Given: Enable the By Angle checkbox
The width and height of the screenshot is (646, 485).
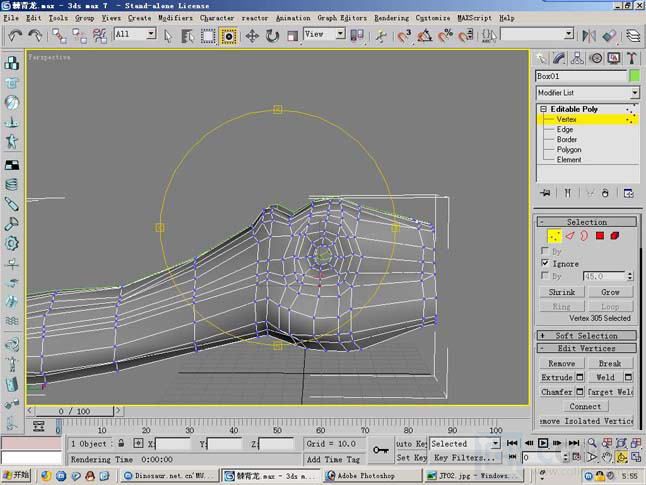Looking at the screenshot, I should click(x=545, y=275).
